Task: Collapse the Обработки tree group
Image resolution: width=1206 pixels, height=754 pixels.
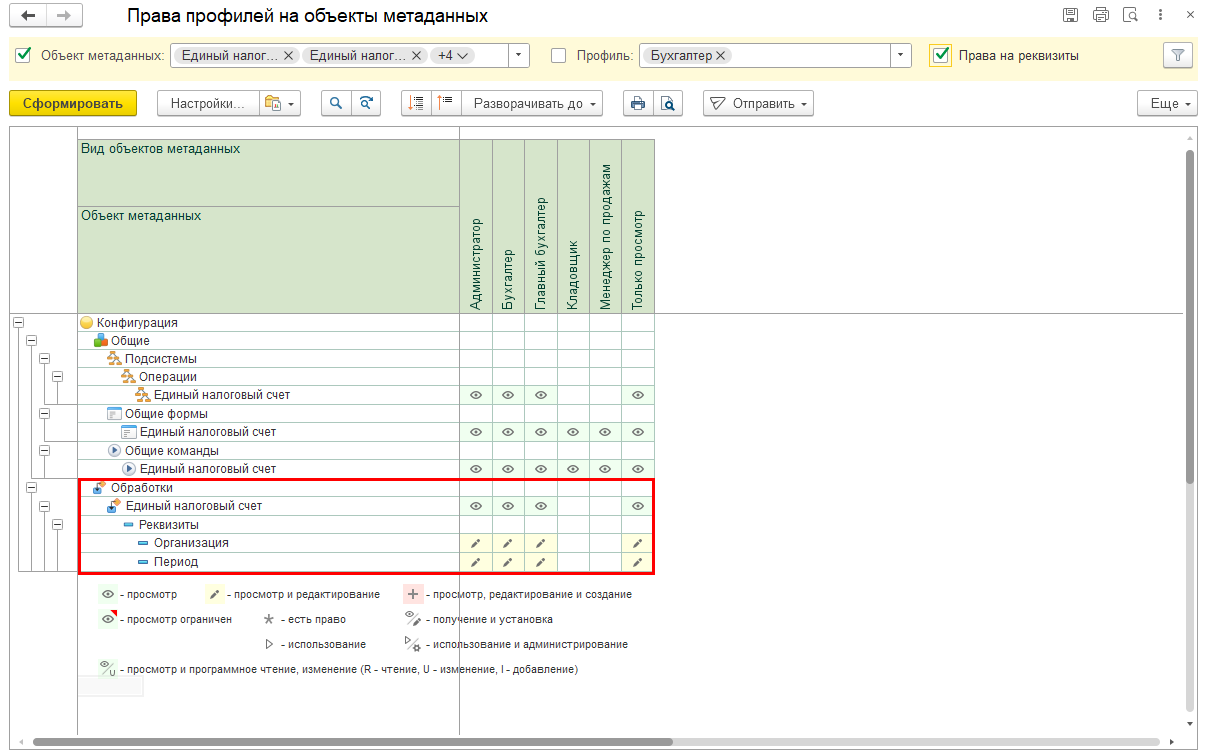Action: [32, 488]
